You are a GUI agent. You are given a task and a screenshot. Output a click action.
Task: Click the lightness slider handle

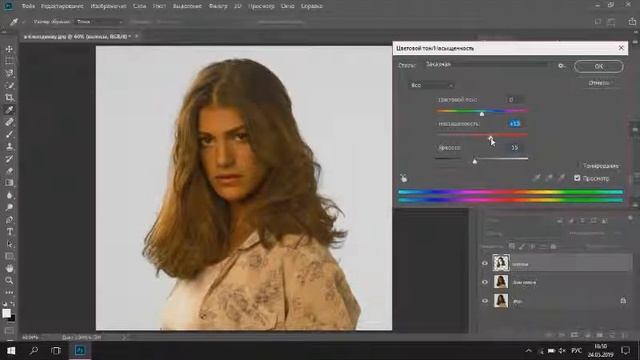coord(475,161)
